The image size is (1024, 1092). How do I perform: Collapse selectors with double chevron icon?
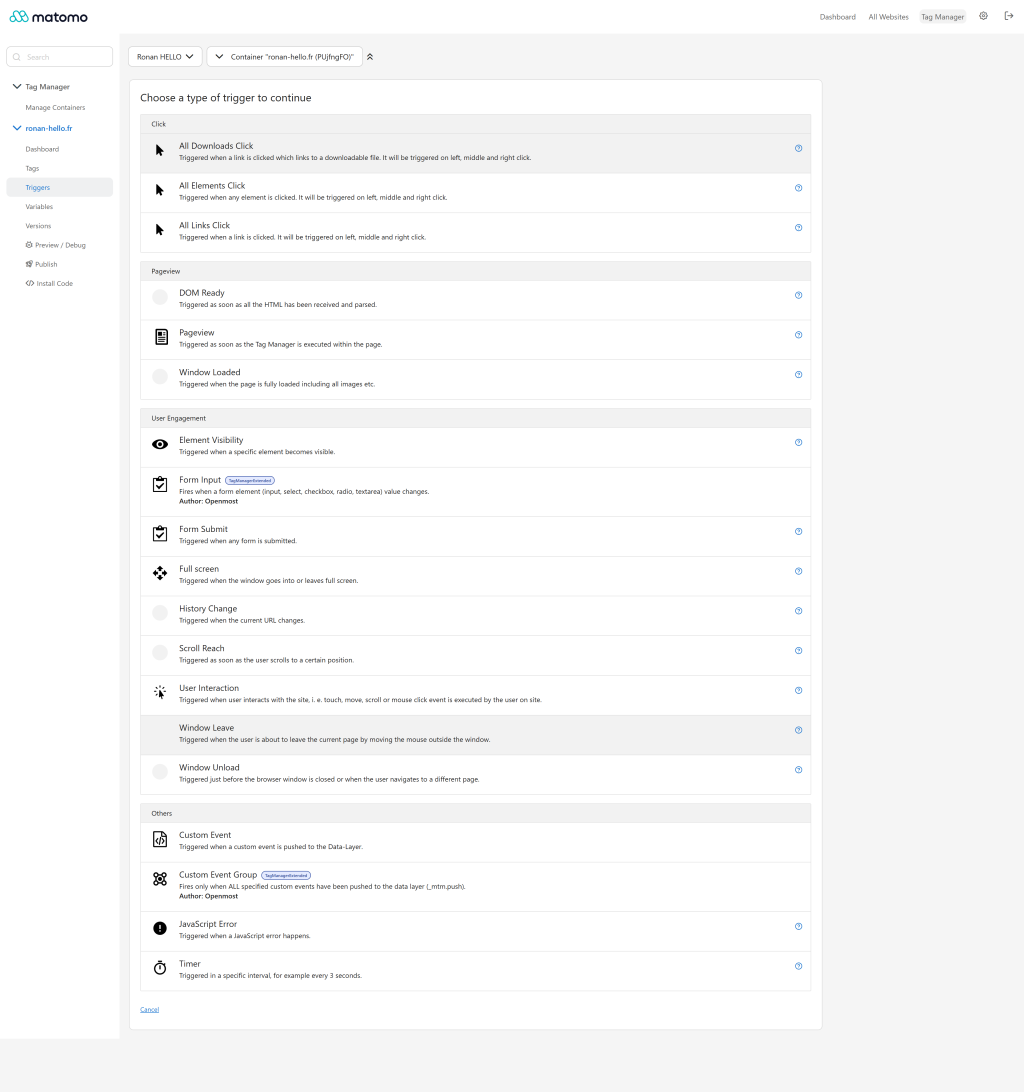pos(370,57)
